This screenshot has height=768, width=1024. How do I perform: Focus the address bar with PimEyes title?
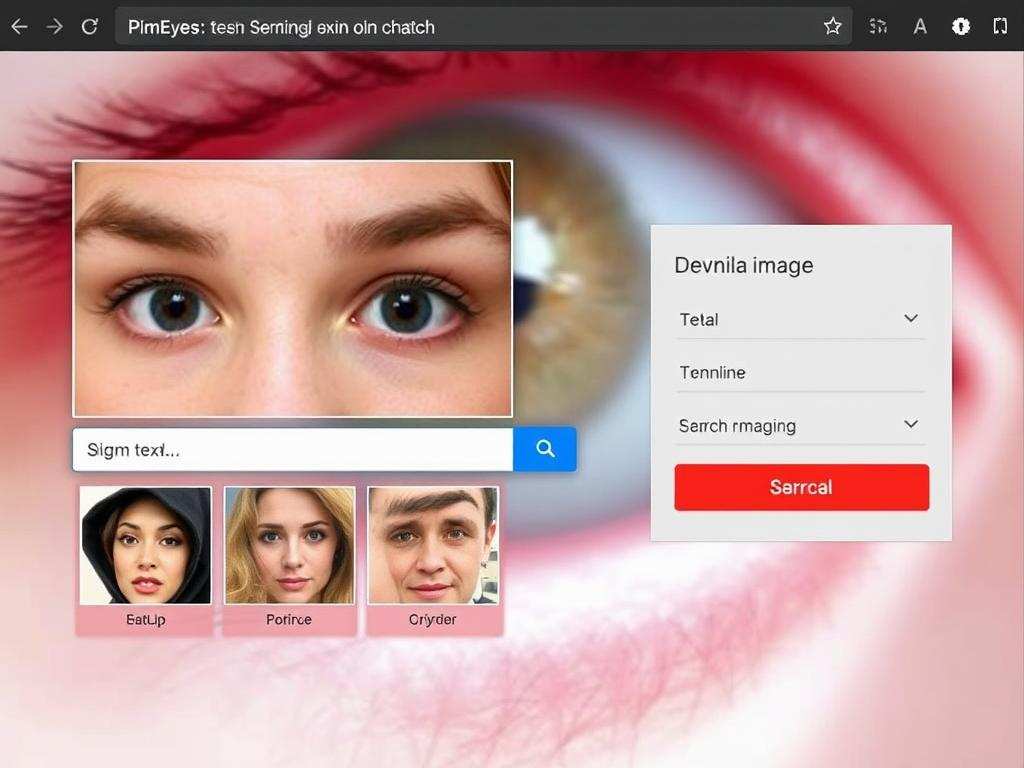click(483, 27)
